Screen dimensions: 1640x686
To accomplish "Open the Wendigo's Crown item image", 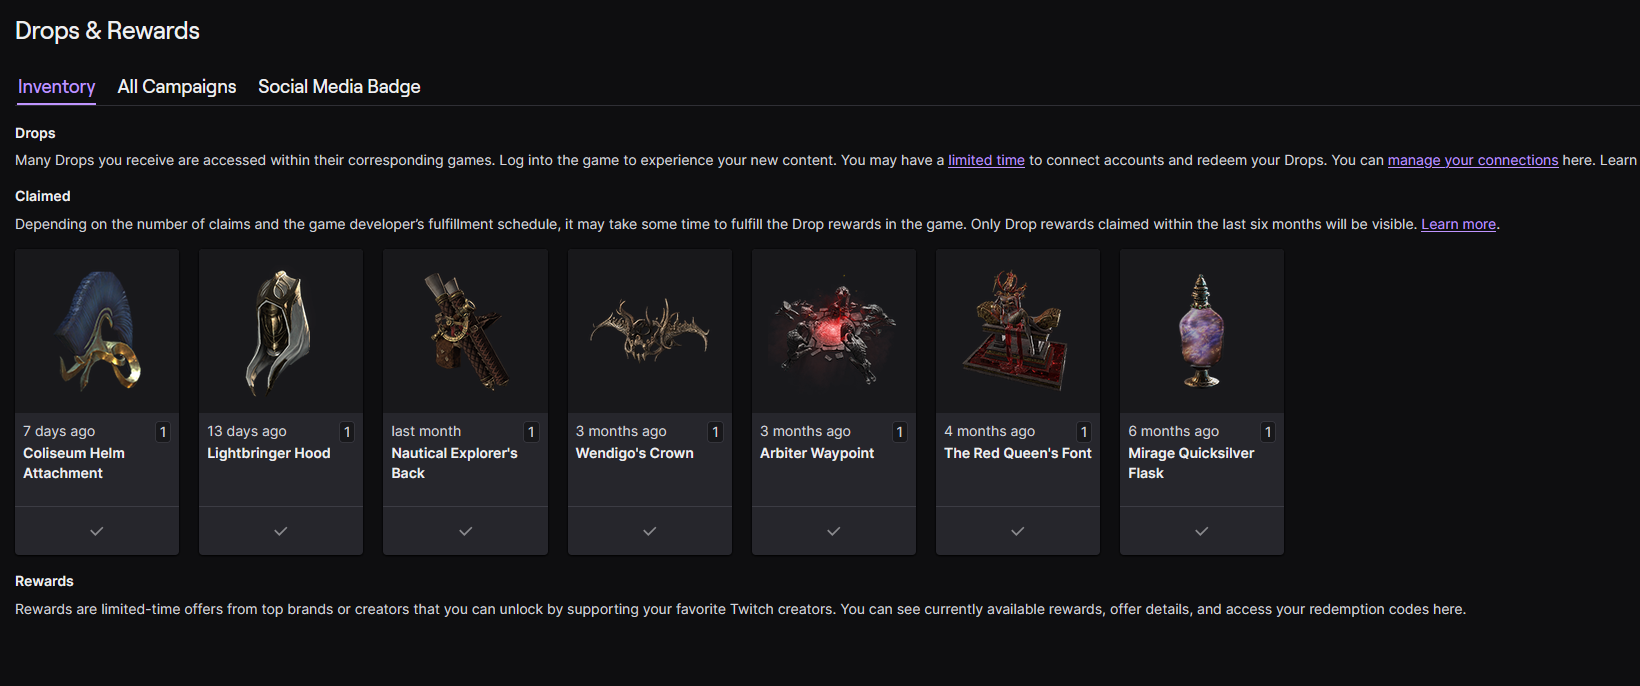I will tap(650, 331).
